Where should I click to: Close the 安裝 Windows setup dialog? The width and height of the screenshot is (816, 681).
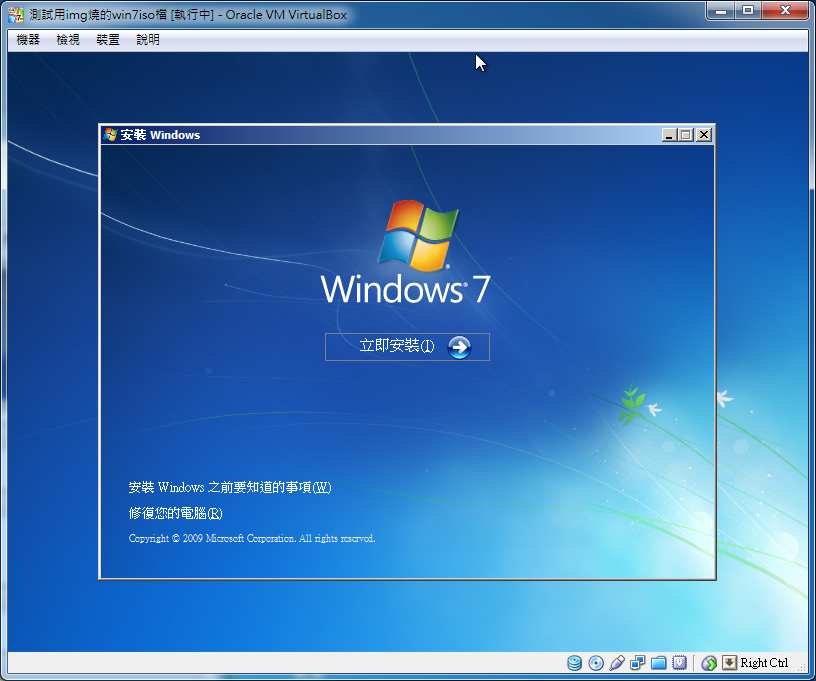[704, 135]
